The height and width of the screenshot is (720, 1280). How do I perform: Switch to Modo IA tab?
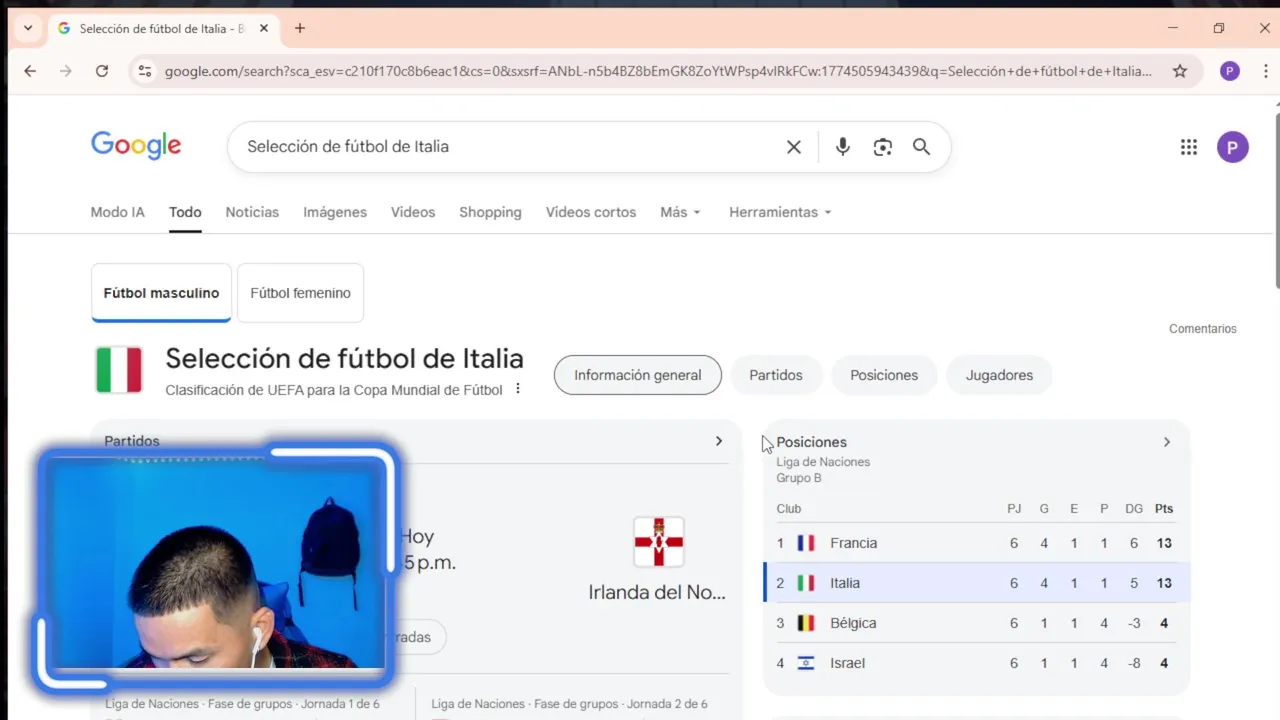118,212
